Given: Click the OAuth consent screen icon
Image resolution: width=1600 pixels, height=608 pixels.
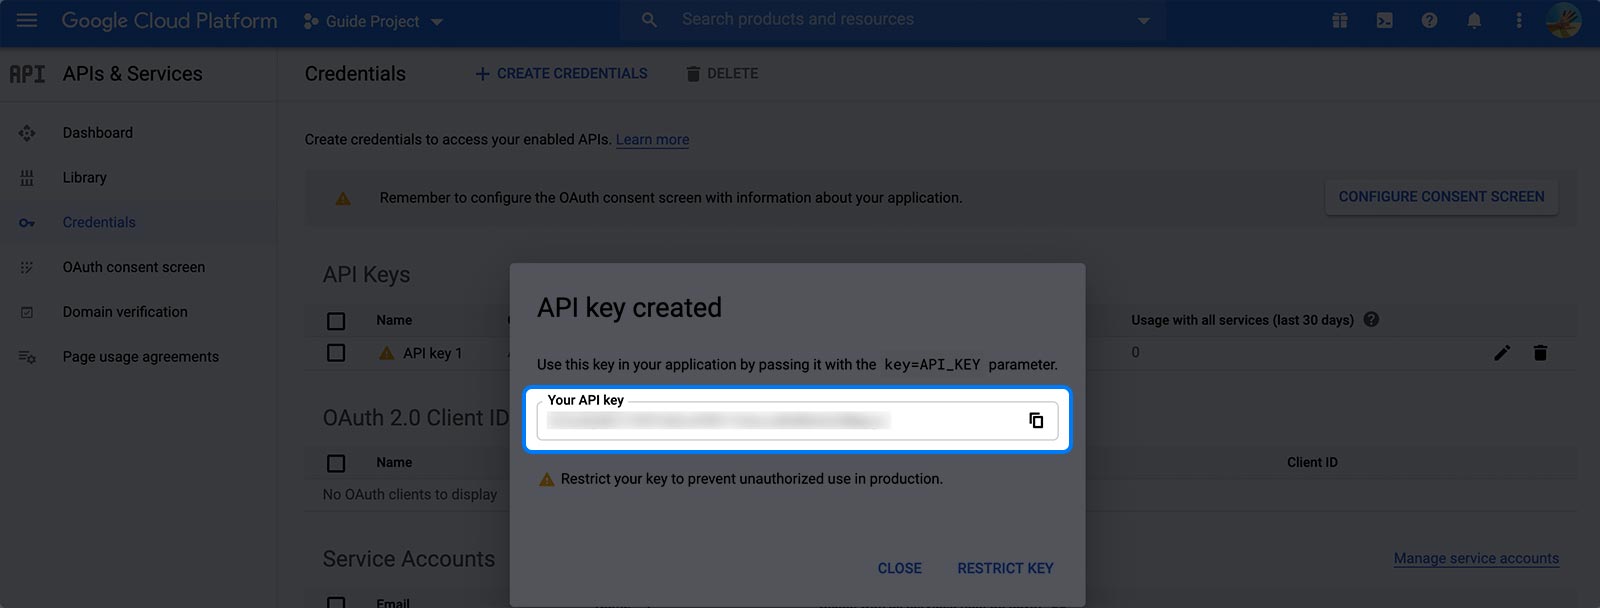Looking at the screenshot, I should 27,267.
